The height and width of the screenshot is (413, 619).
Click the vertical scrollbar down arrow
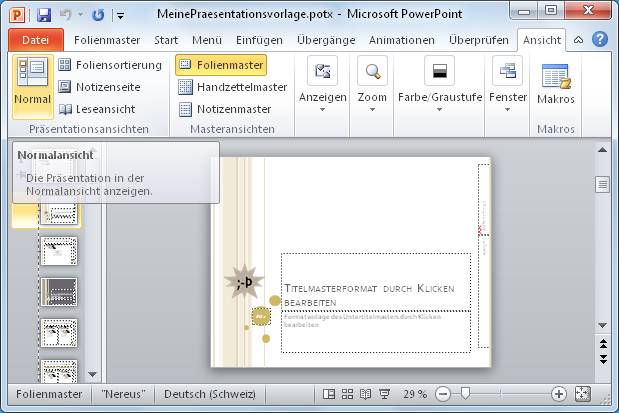pos(602,325)
